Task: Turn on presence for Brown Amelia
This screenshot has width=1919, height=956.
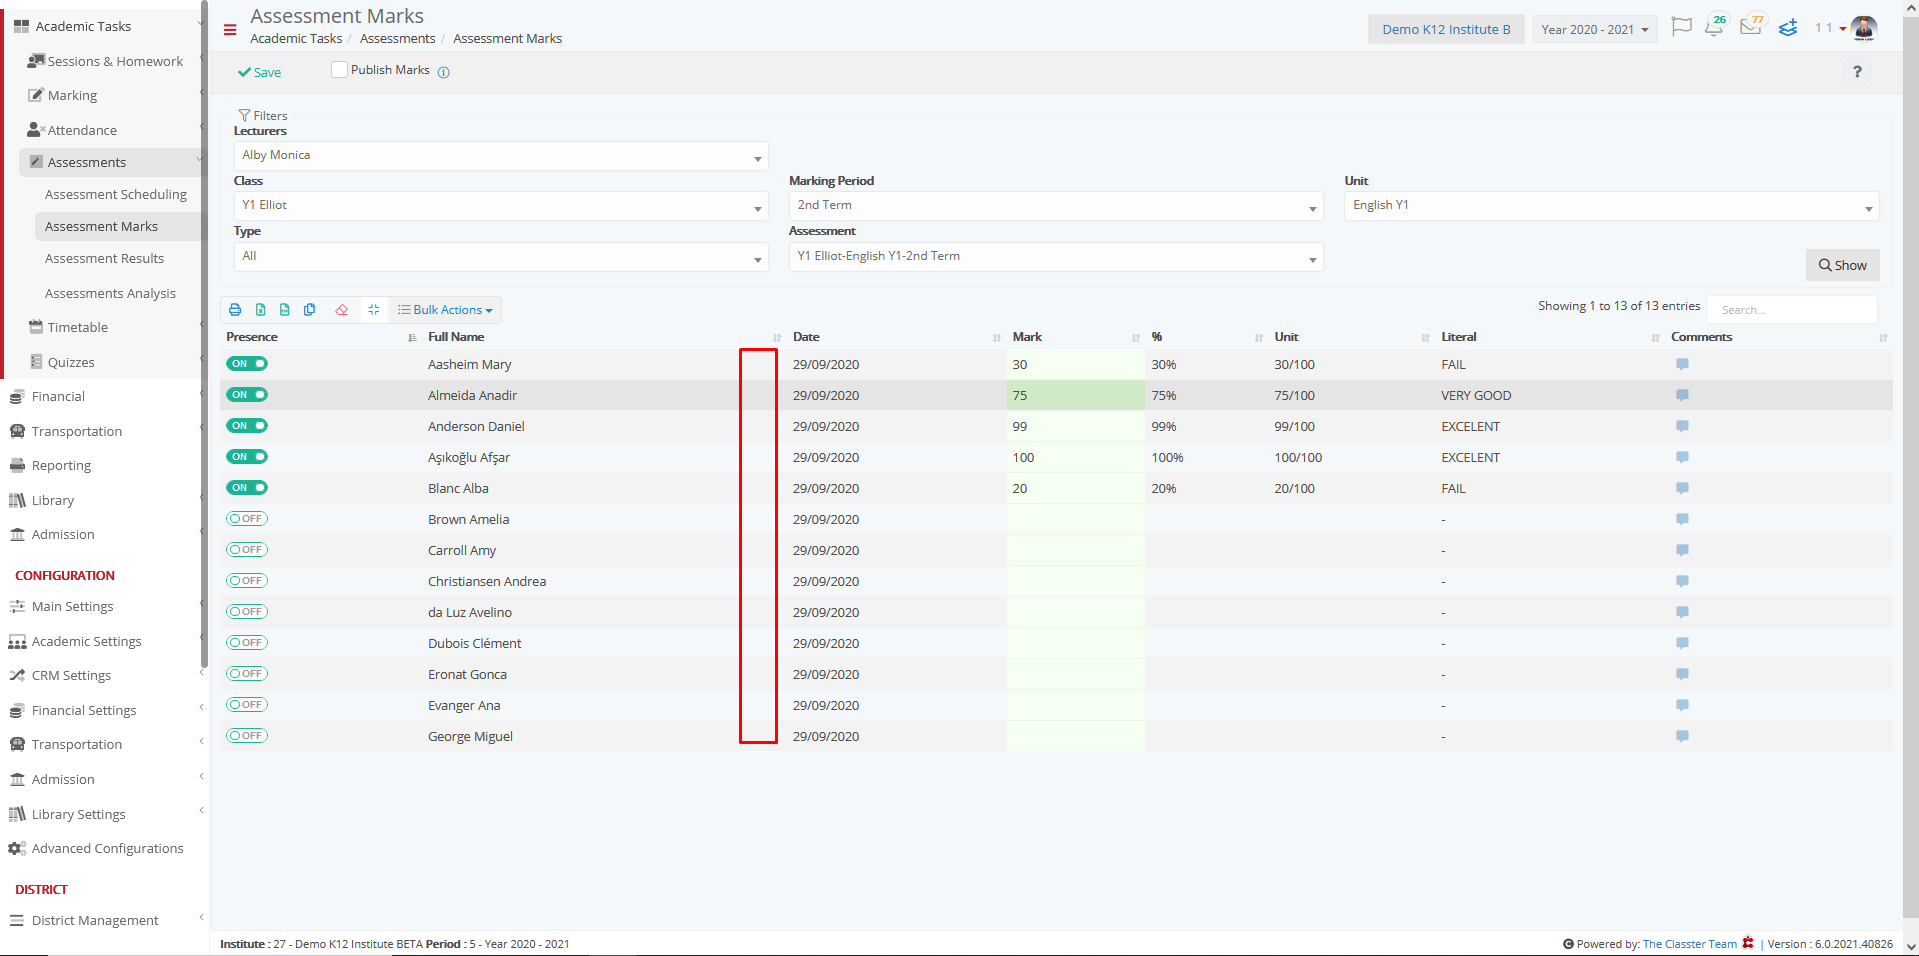Action: click(x=247, y=519)
